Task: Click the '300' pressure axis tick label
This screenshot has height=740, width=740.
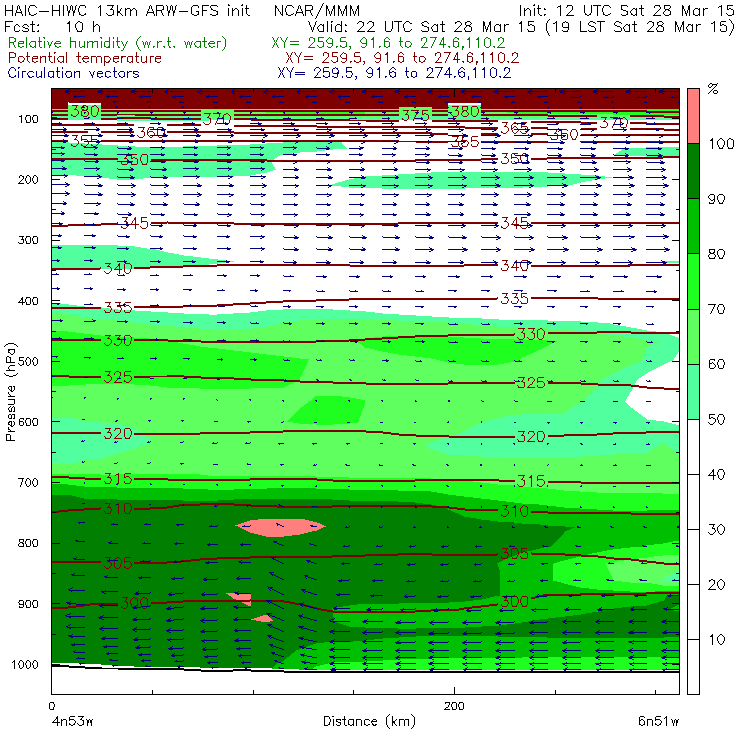Action: 28,240
